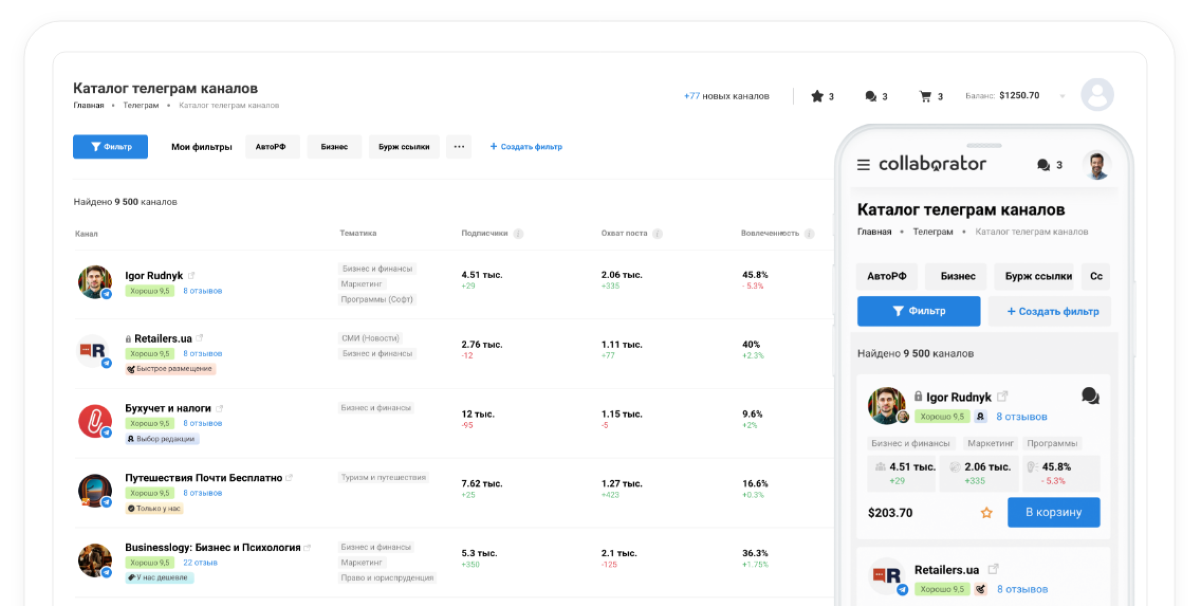This screenshot has height=606, width=1200.
Task: Select АвтоРФ saved filter in desktop view
Action: [272, 147]
